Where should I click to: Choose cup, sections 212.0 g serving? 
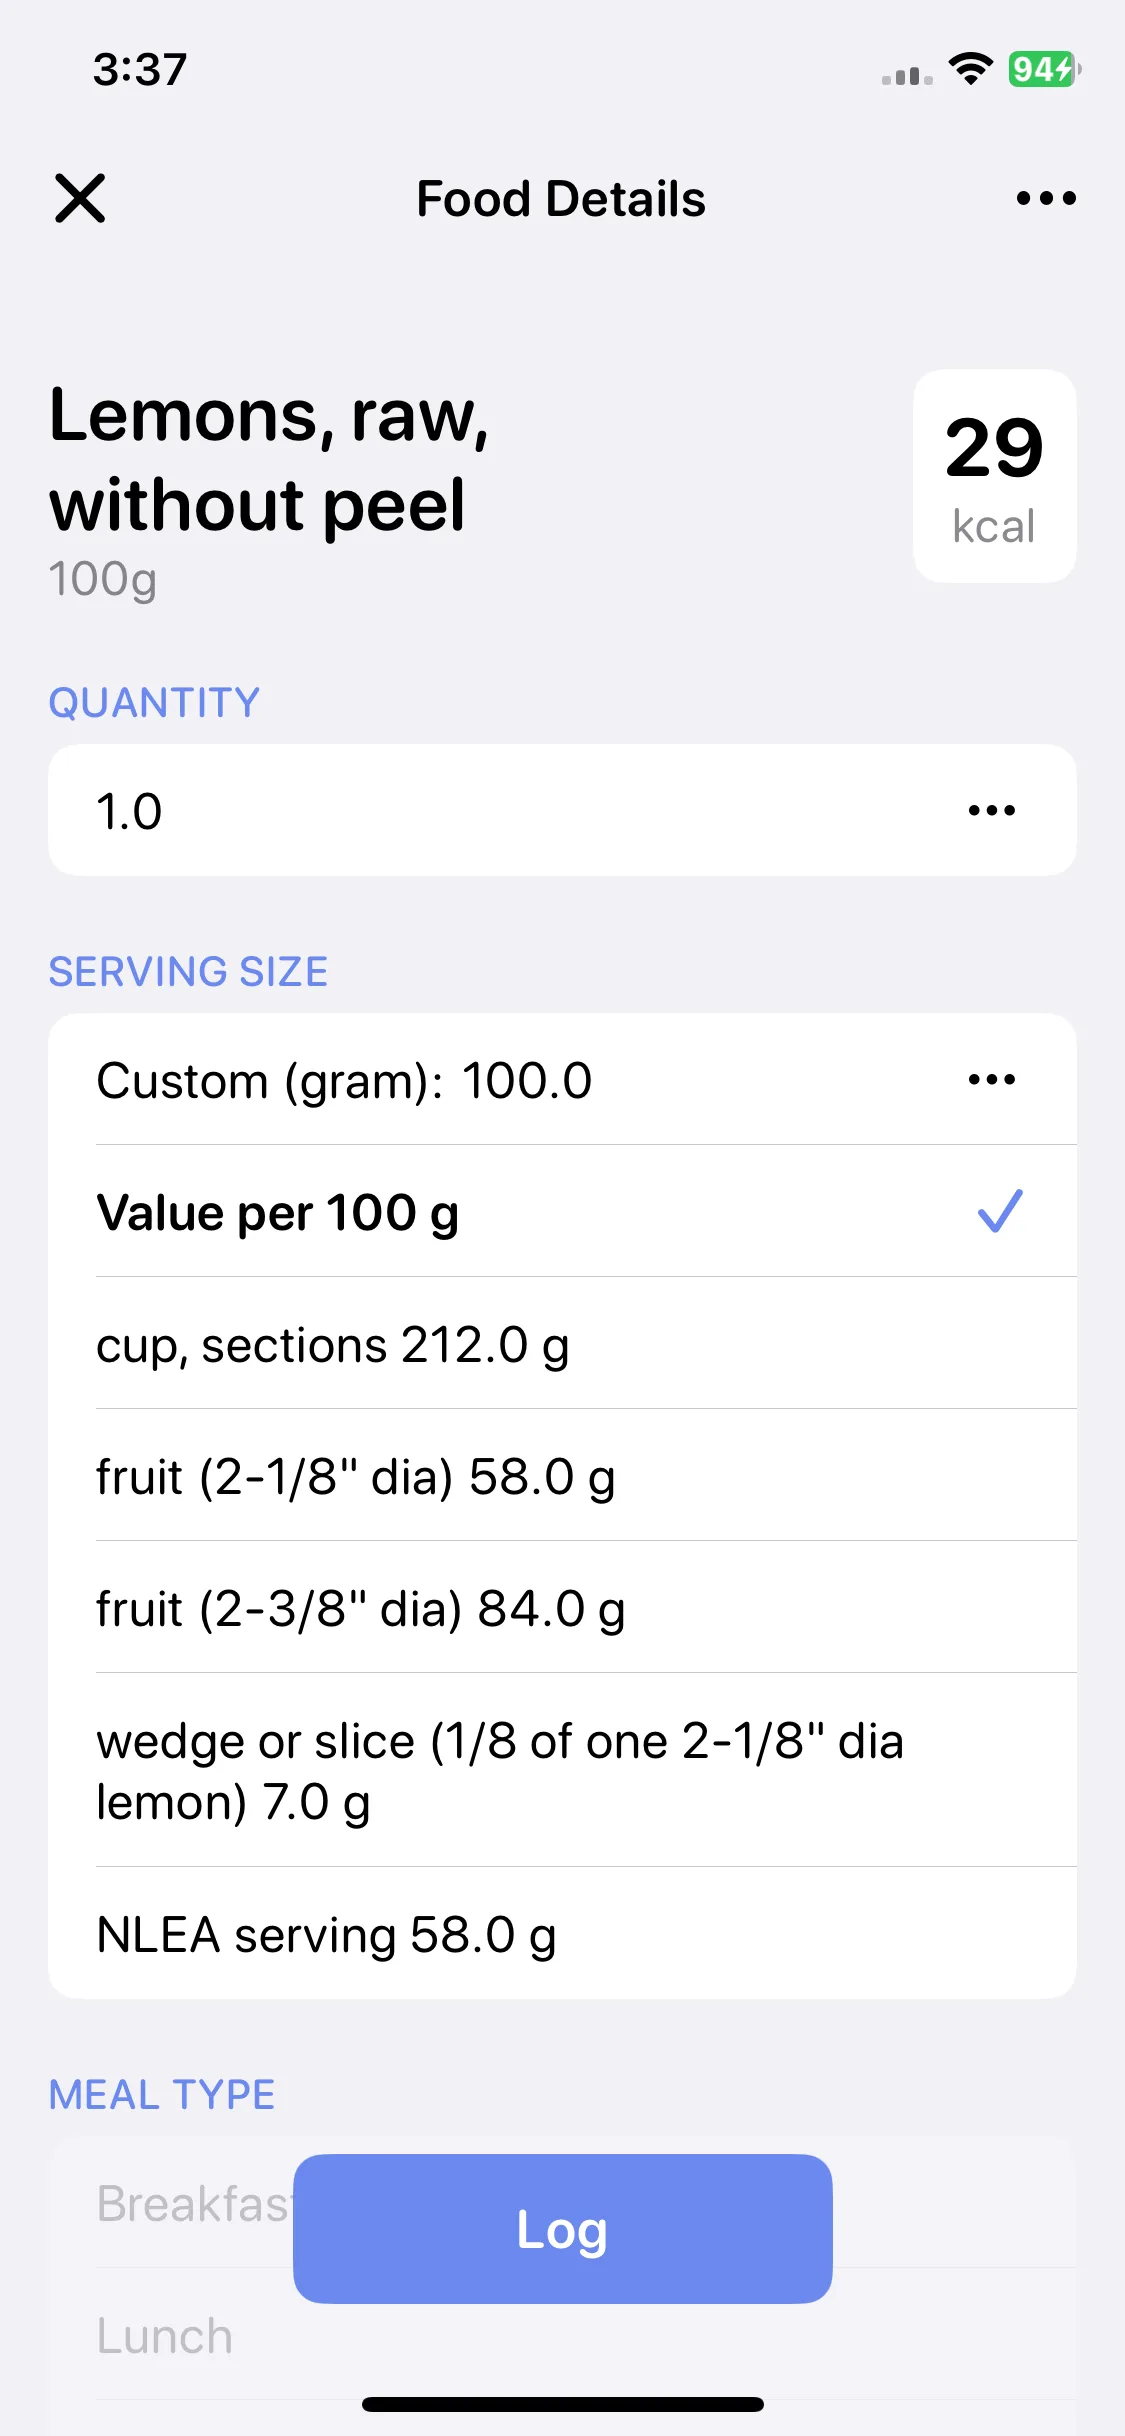coord(562,1343)
